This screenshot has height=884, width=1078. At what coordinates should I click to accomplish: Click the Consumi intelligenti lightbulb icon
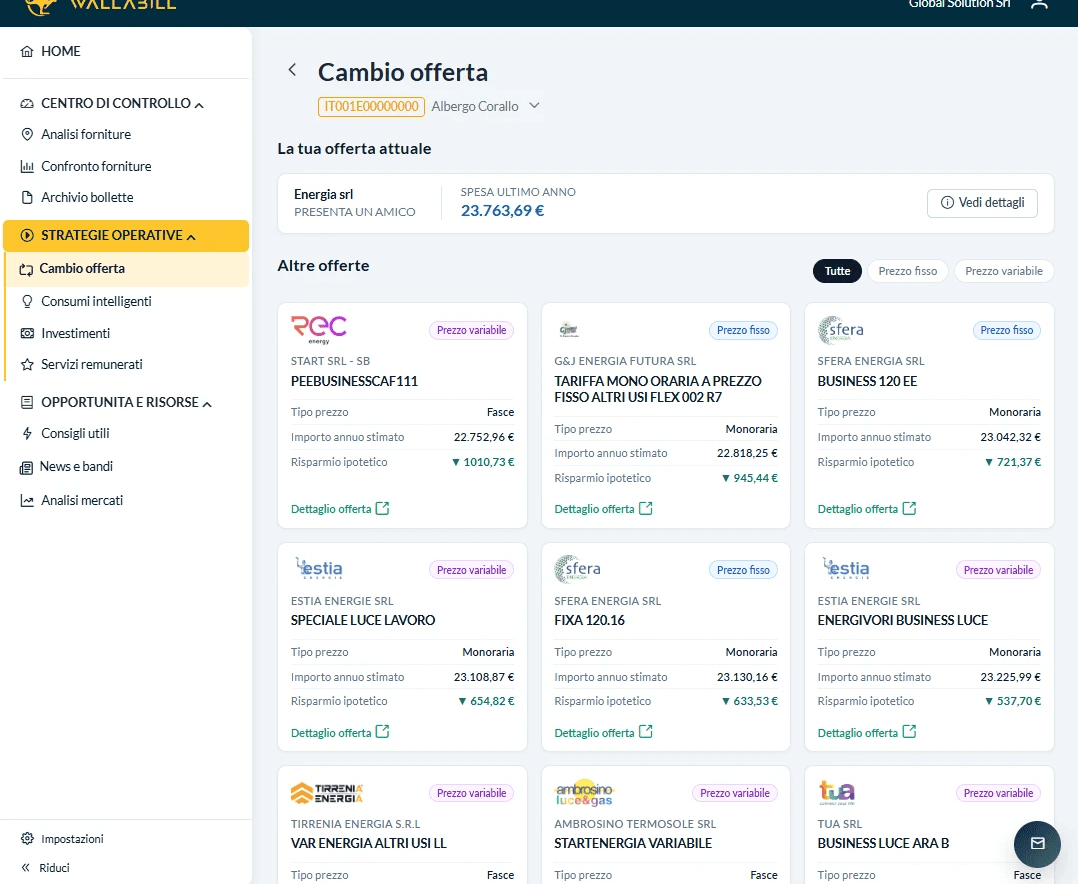coord(27,302)
